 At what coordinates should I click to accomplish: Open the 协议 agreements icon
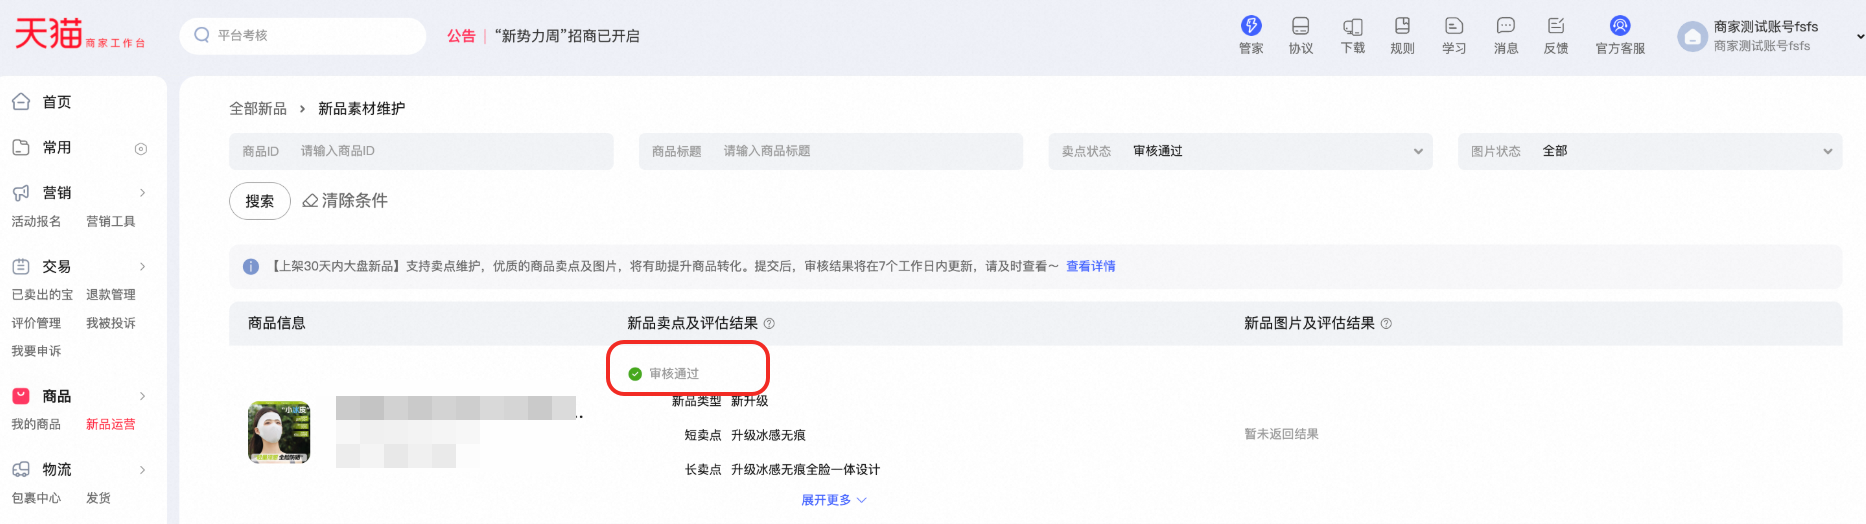[x=1301, y=26]
